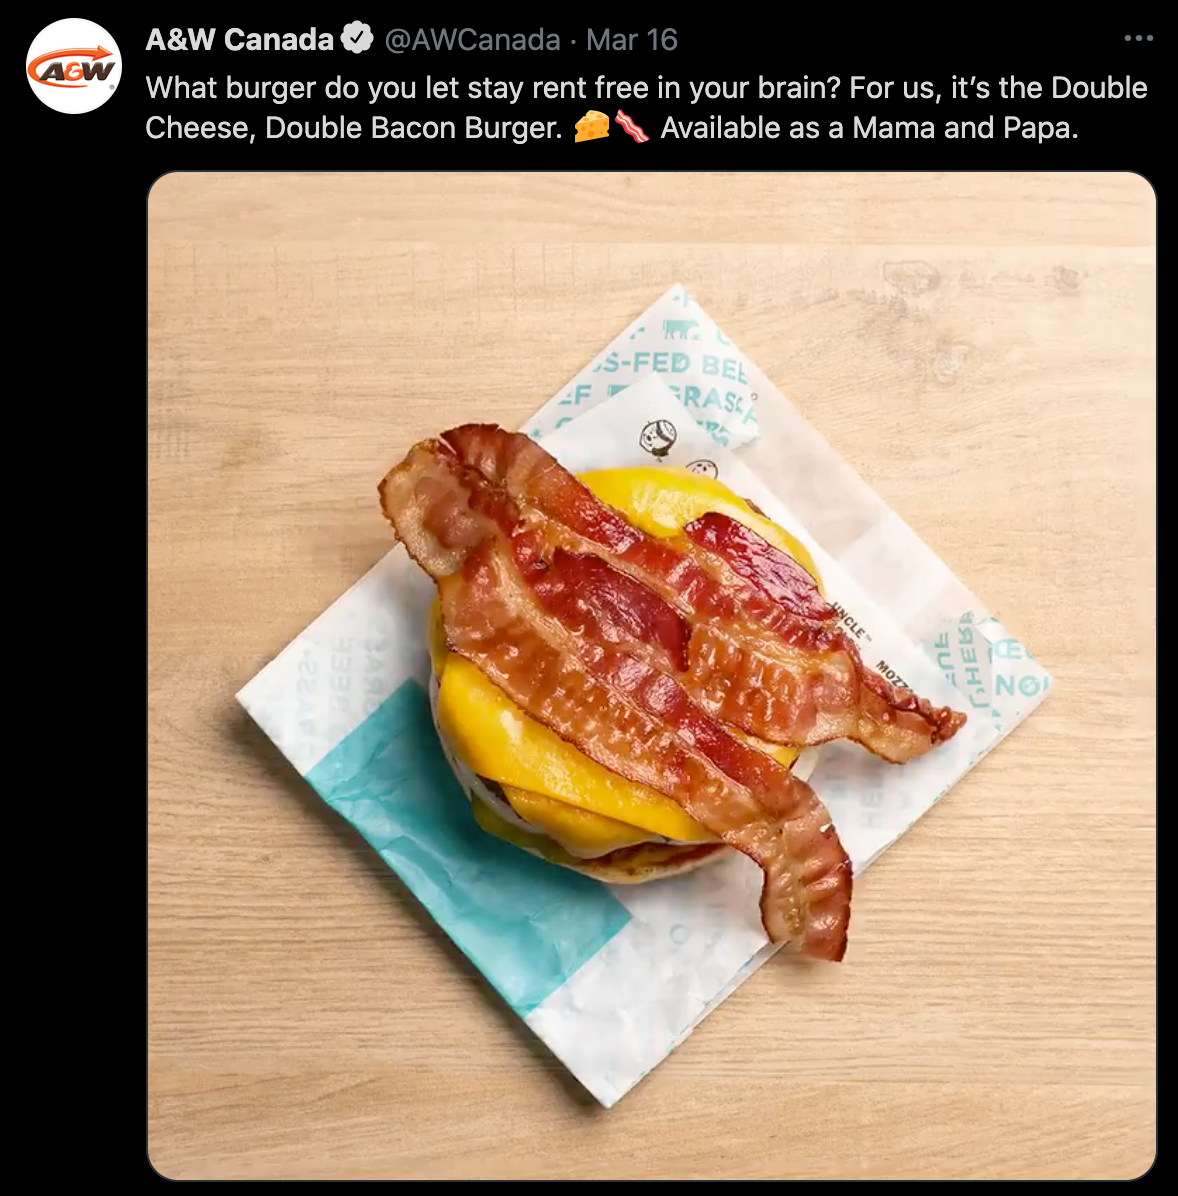
Task: Click the bacon emoji in tweet
Action: click(632, 127)
